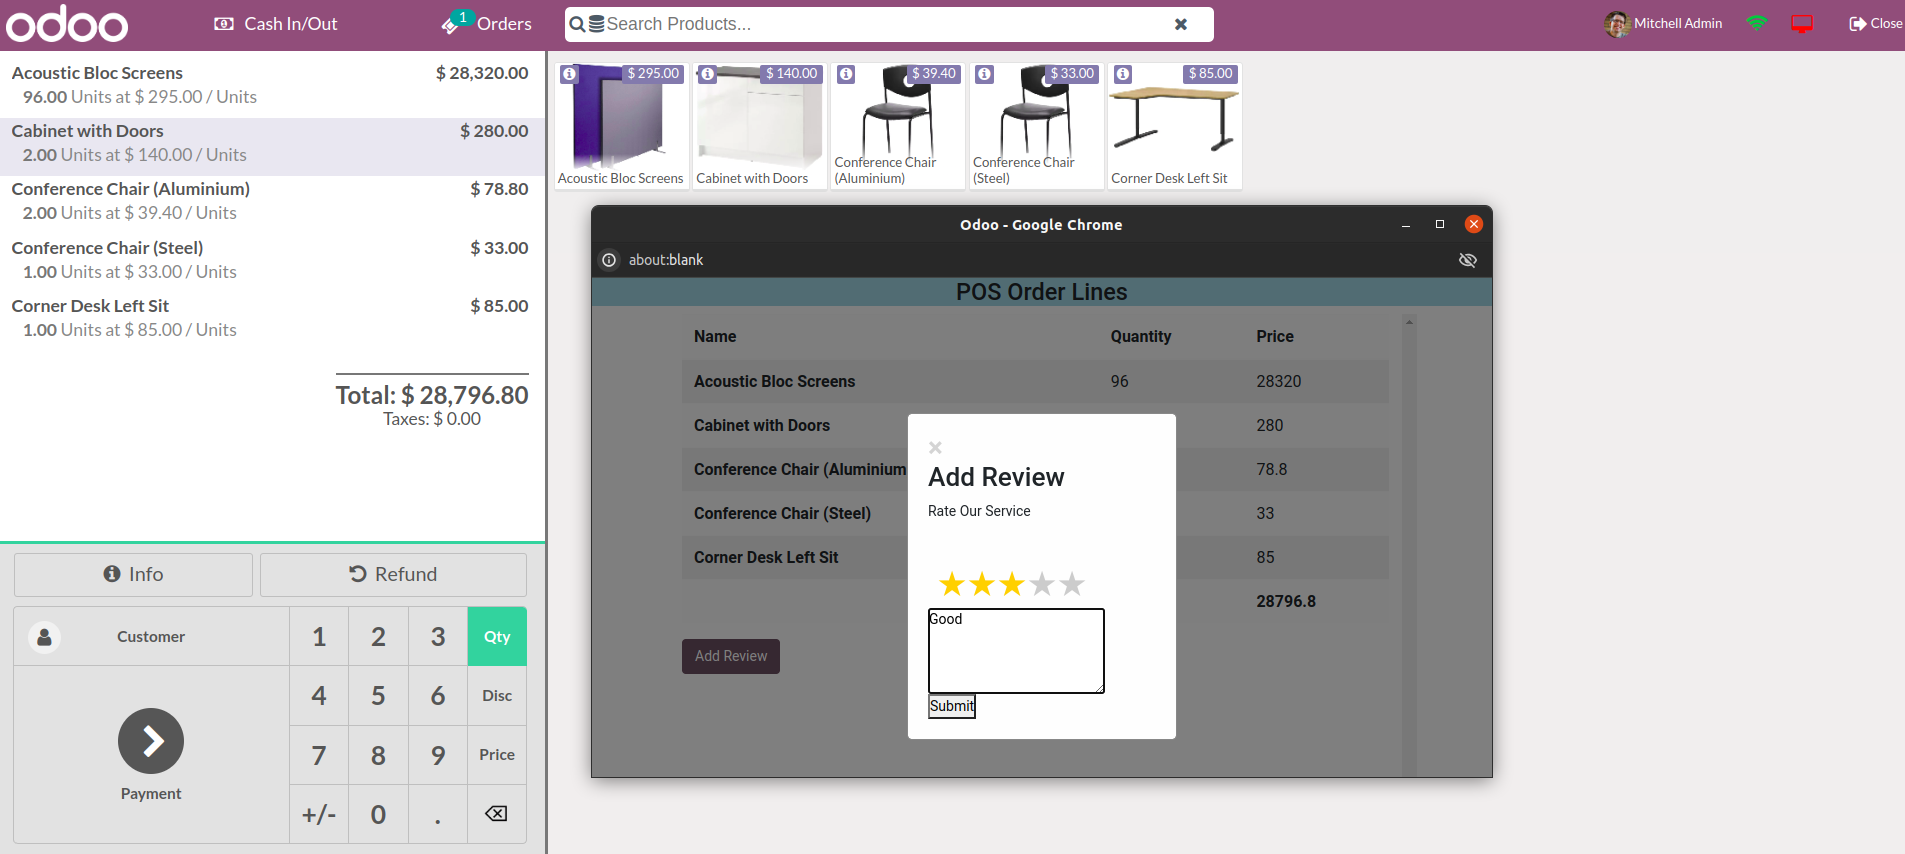Set rating to five stars
The image size is (1905, 854).
(x=1072, y=584)
